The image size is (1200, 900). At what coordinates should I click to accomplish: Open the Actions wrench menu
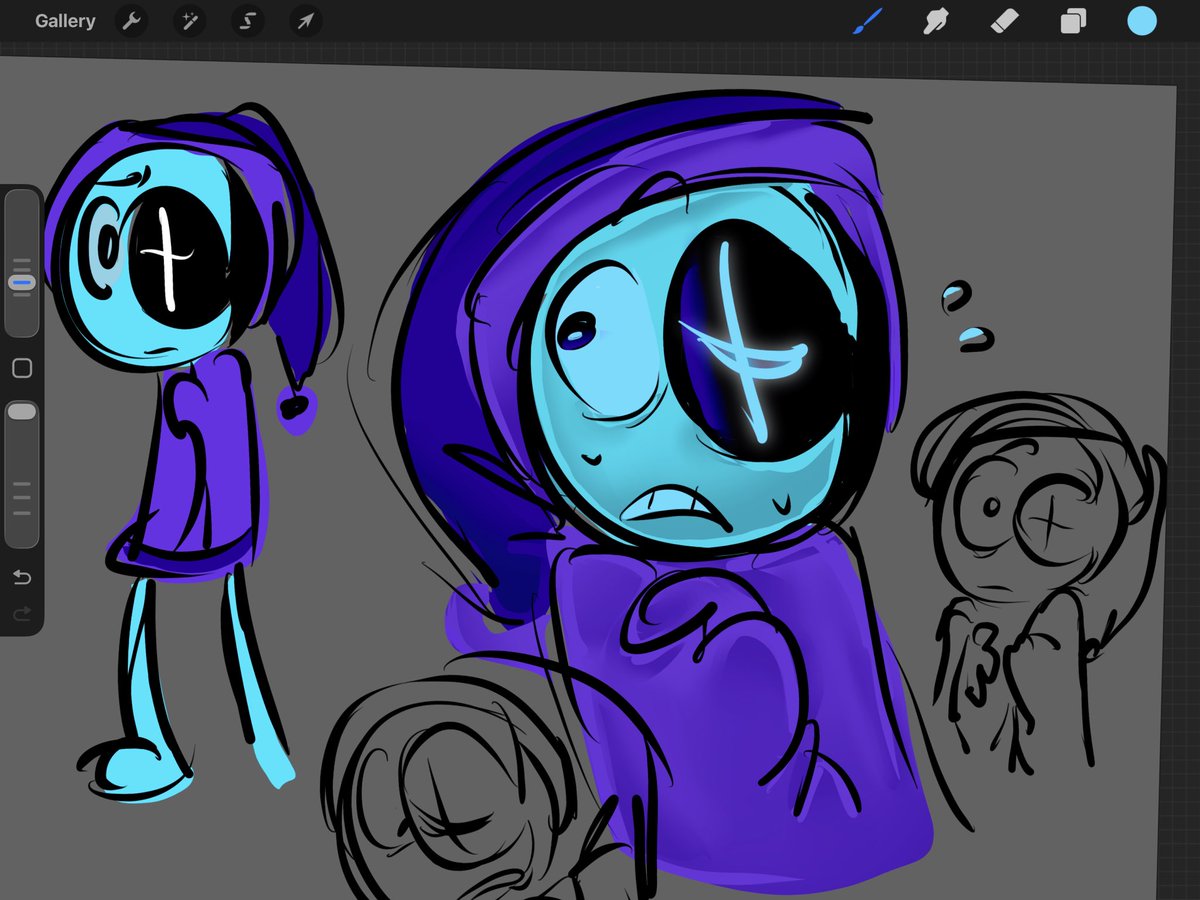tap(131, 21)
